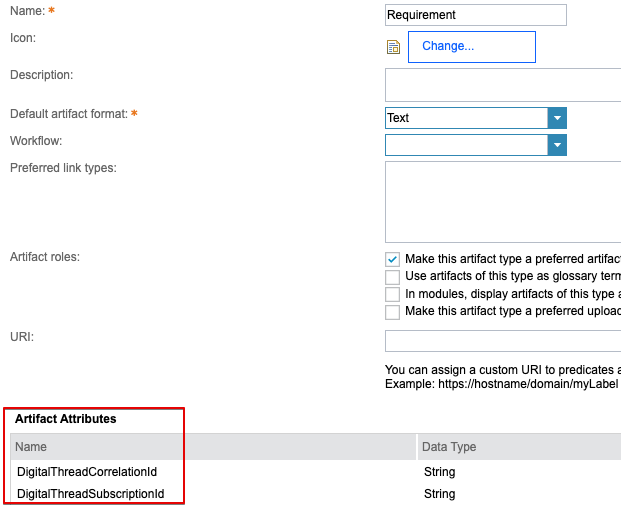Focus the Name field containing Requirement
The image size is (621, 508).
(475, 15)
